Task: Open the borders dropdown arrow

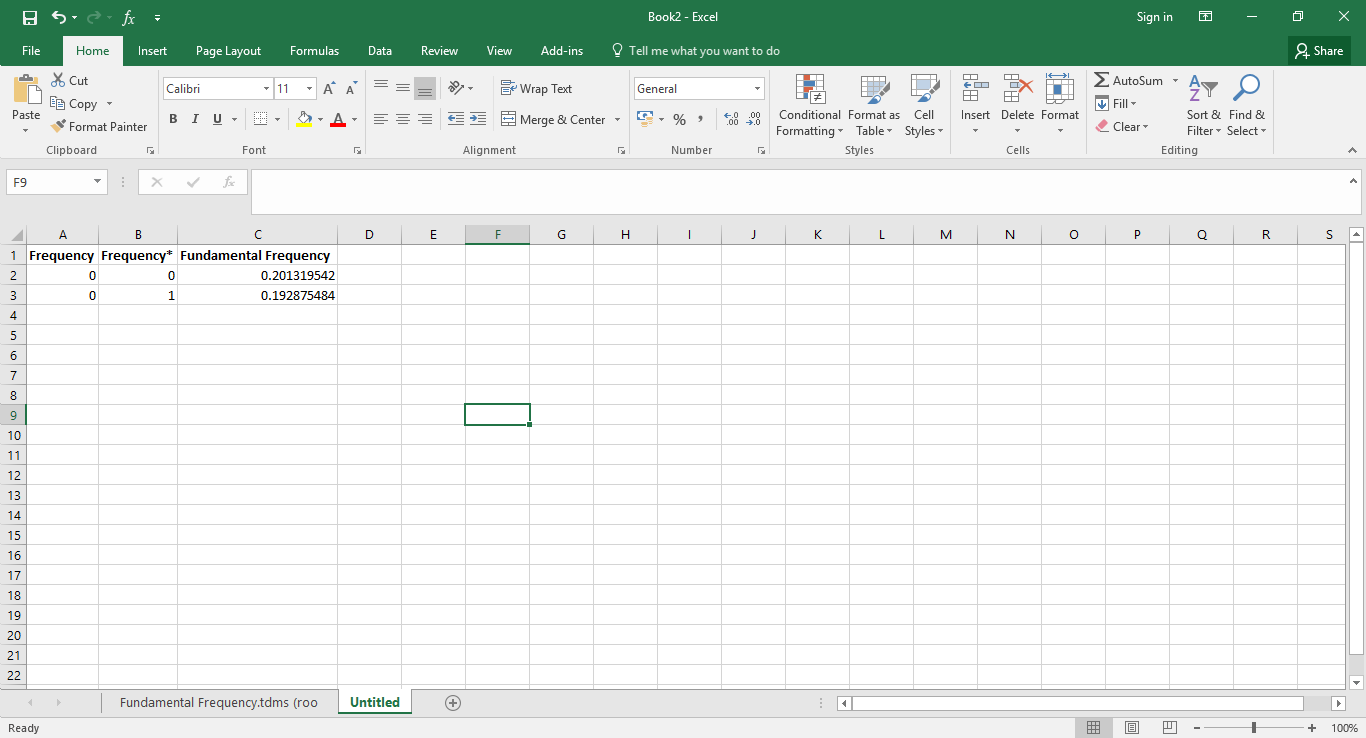Action: click(x=277, y=120)
